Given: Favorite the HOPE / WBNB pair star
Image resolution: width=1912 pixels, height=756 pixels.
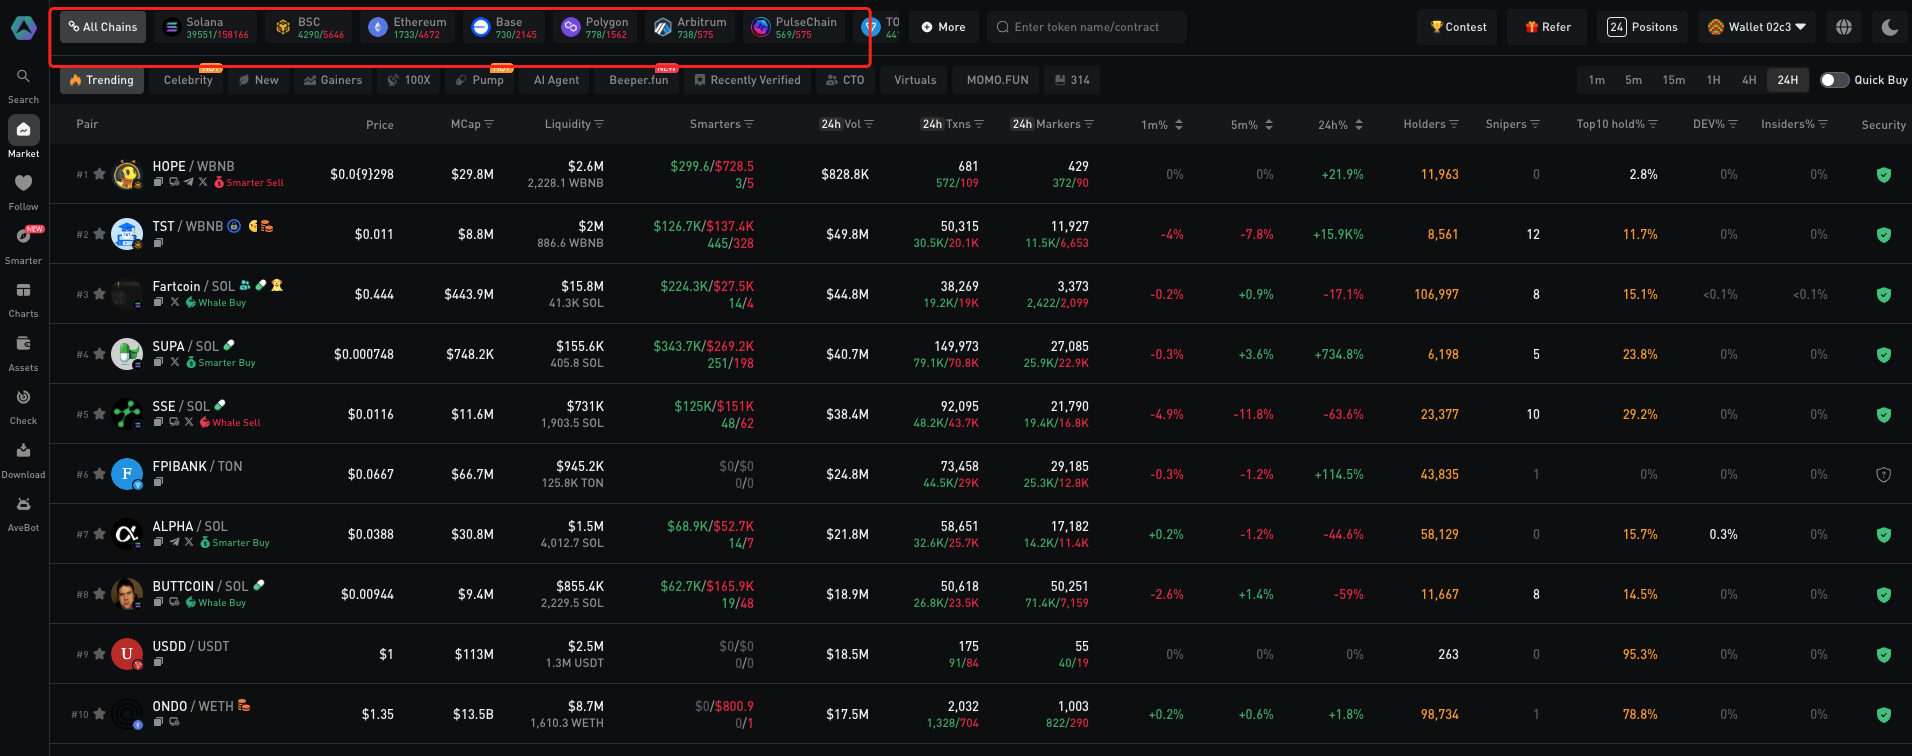Looking at the screenshot, I should pos(99,174).
